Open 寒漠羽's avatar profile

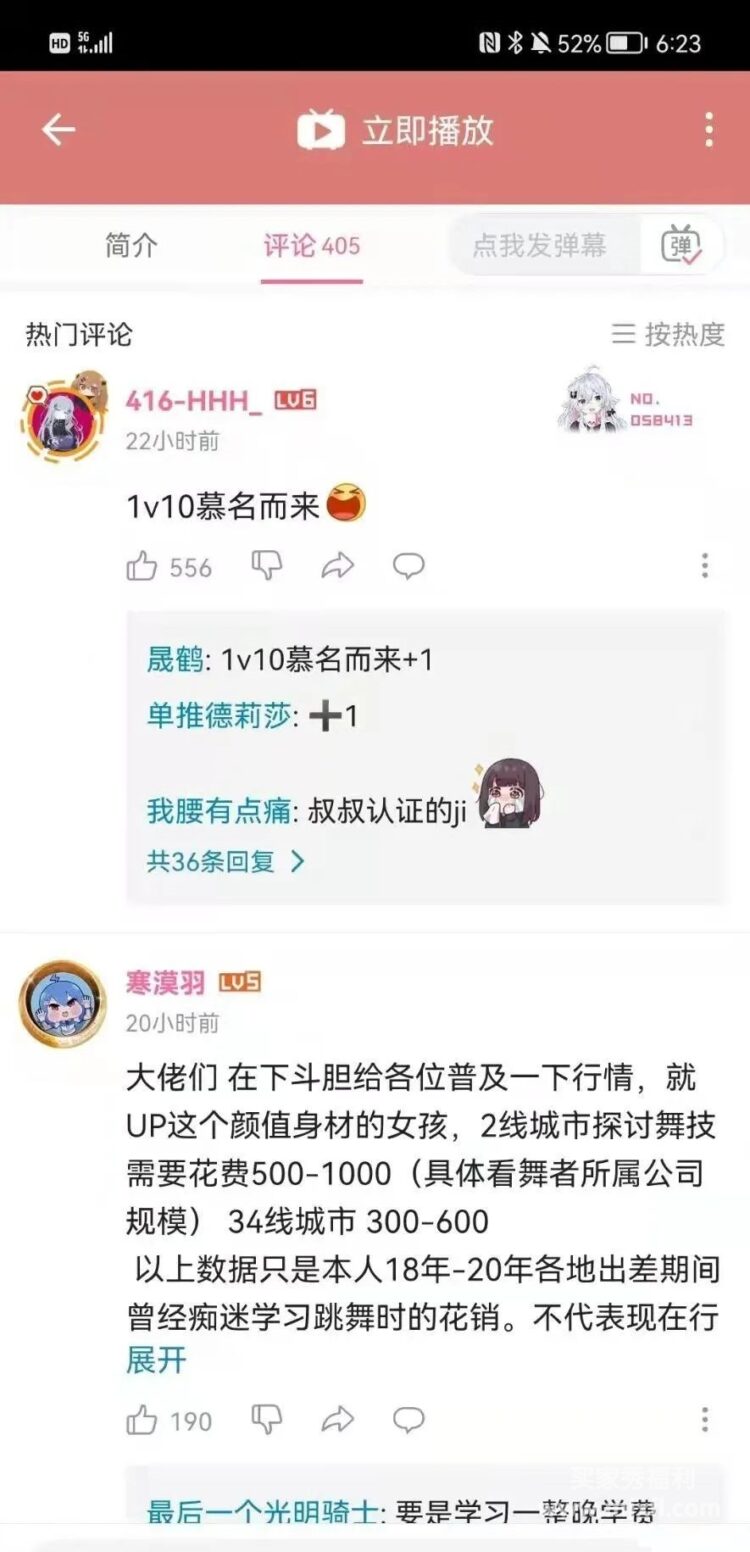click(x=63, y=1003)
